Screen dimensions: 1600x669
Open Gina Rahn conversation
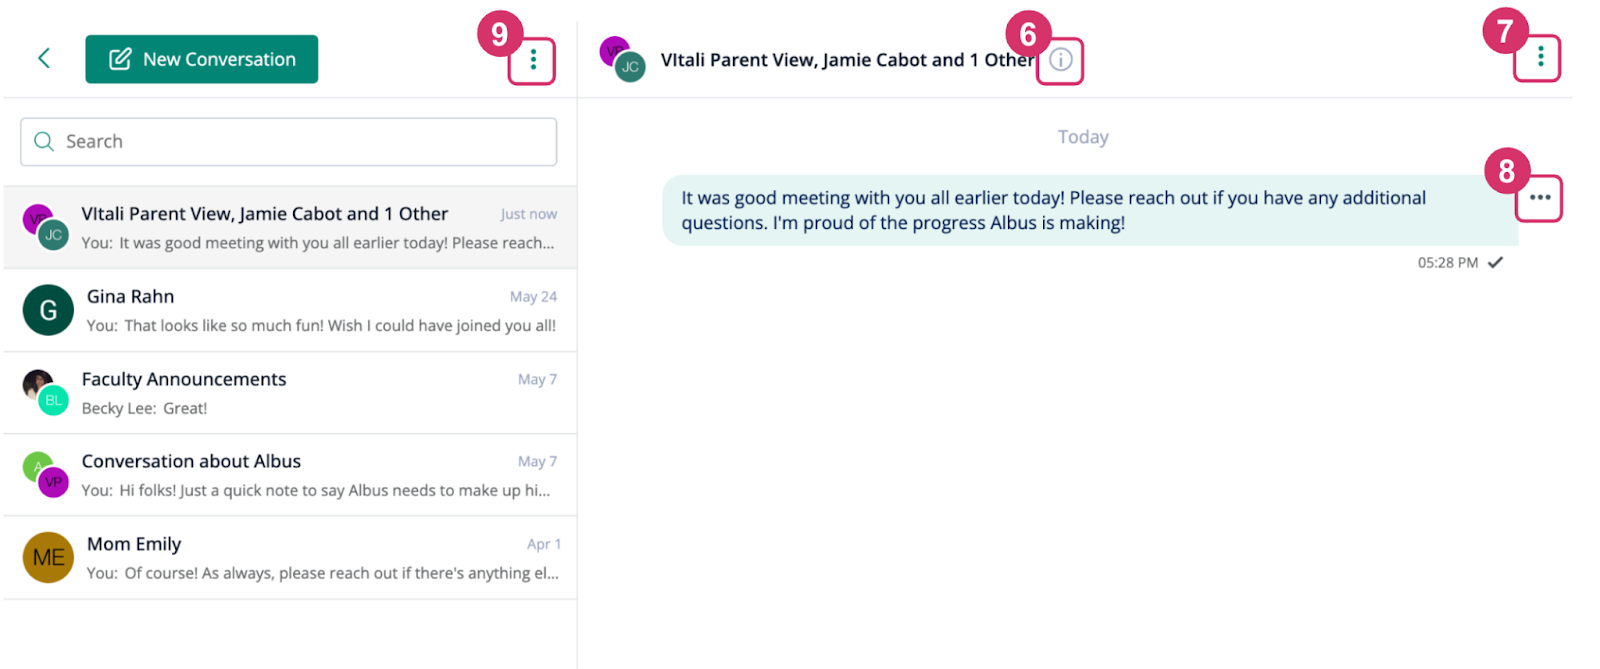290,310
